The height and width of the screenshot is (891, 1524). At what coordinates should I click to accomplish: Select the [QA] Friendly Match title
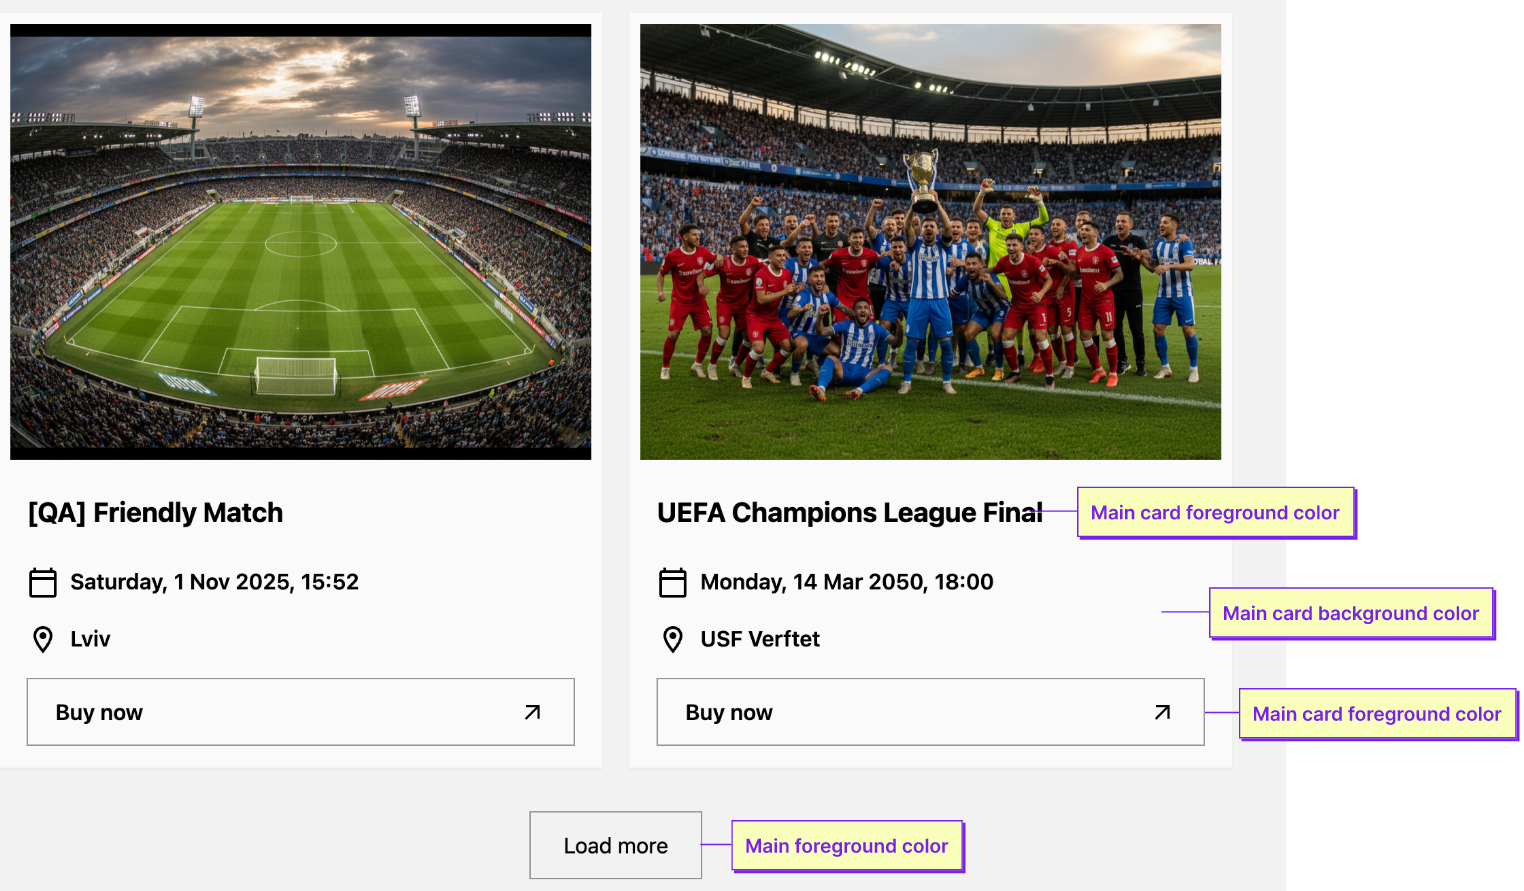tap(156, 513)
